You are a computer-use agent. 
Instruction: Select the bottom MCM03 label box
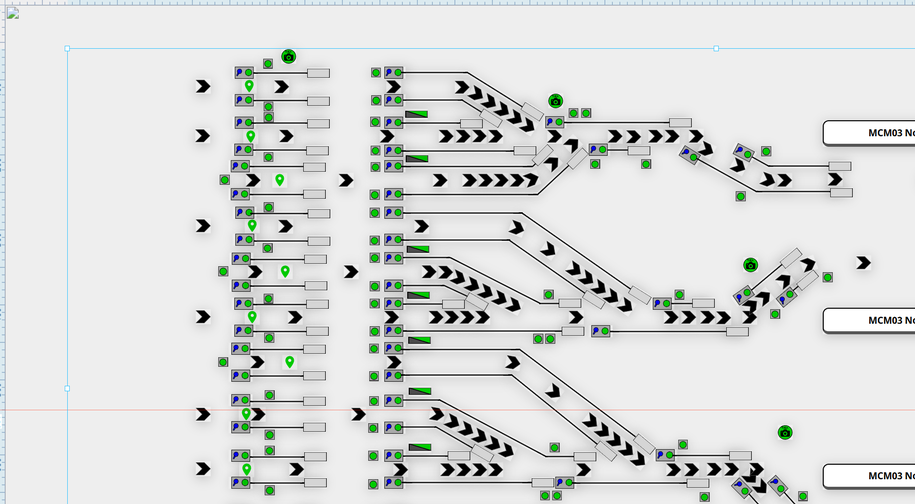tap(869, 476)
